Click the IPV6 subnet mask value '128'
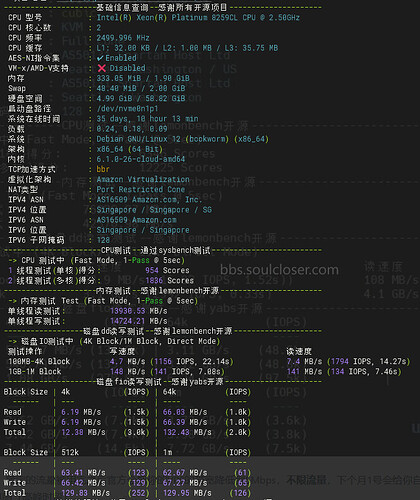 pos(103,240)
